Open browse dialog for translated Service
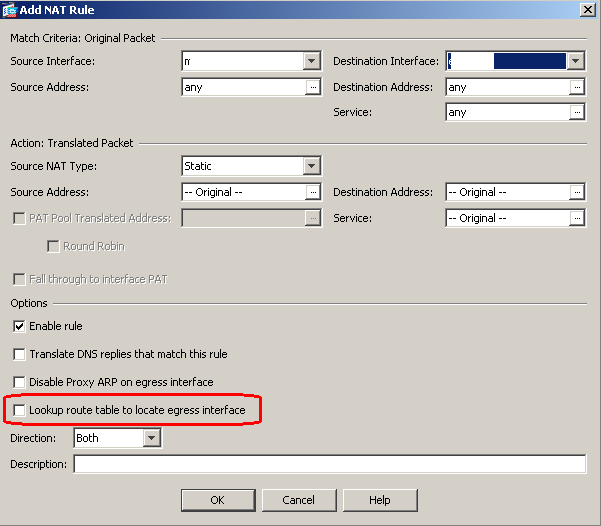This screenshot has height=526, width=601. tap(577, 218)
